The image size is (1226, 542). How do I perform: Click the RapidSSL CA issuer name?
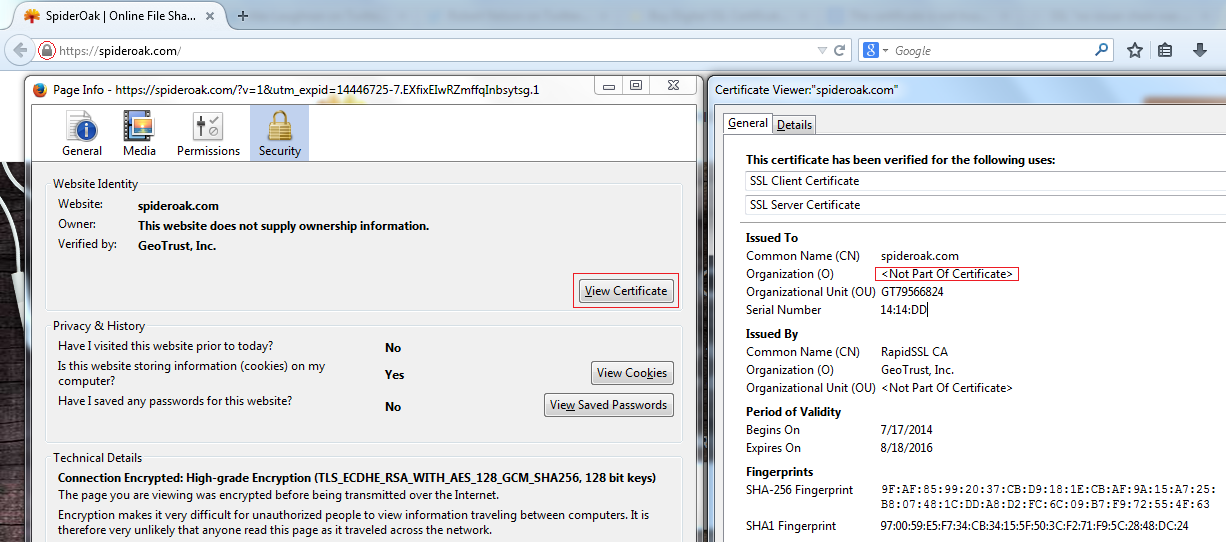point(914,352)
